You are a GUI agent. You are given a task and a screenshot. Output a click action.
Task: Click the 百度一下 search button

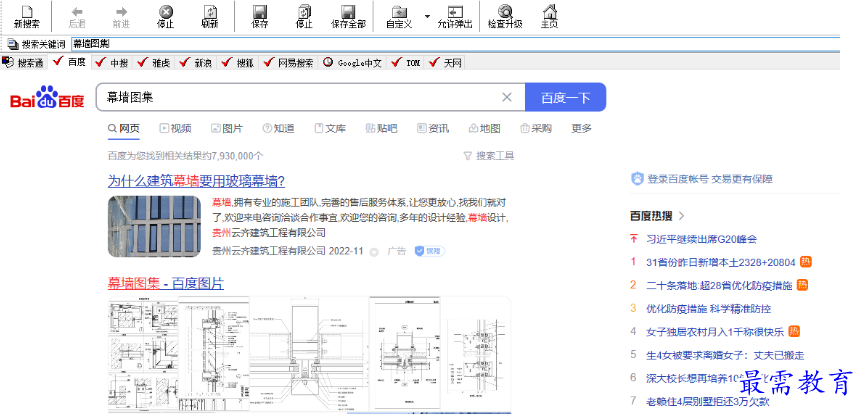pos(566,97)
